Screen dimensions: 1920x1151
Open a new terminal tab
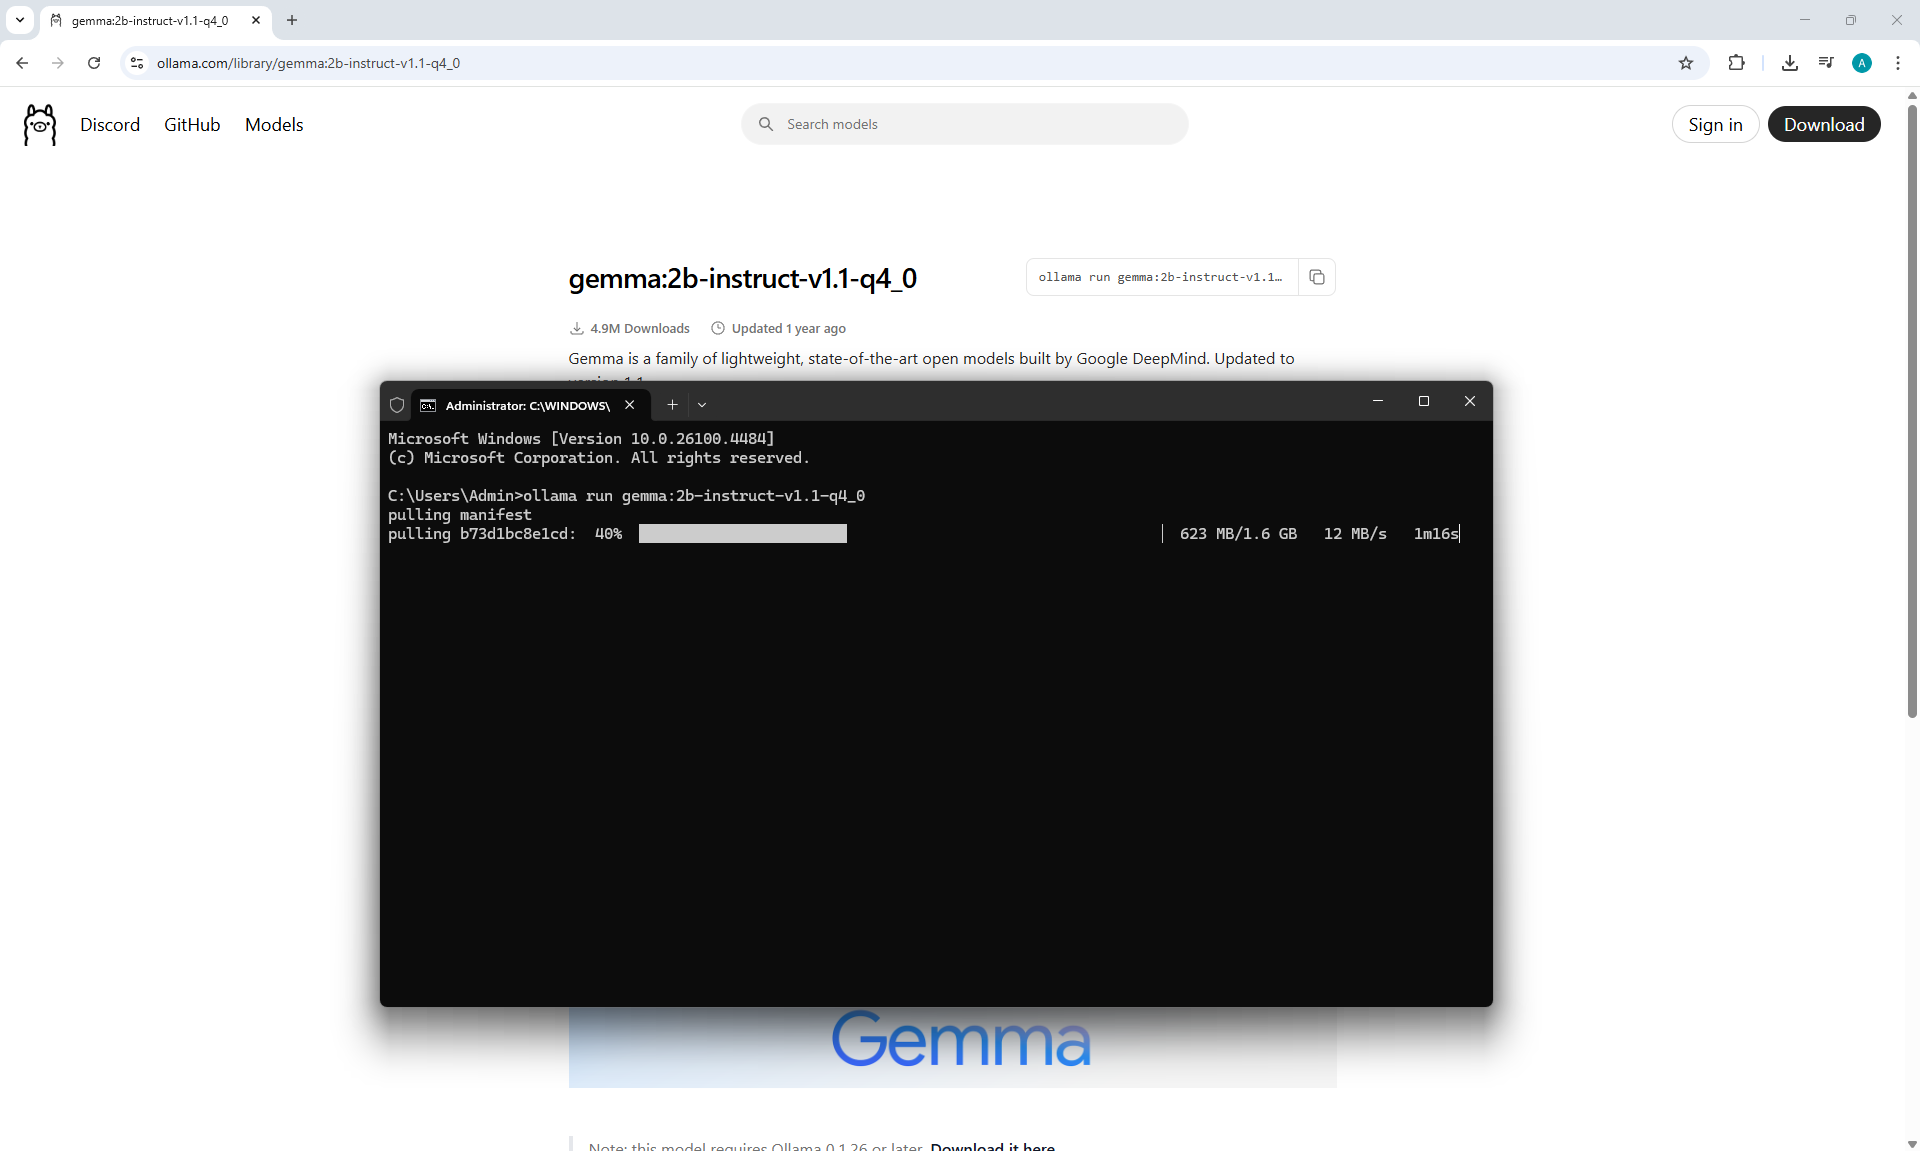click(672, 405)
